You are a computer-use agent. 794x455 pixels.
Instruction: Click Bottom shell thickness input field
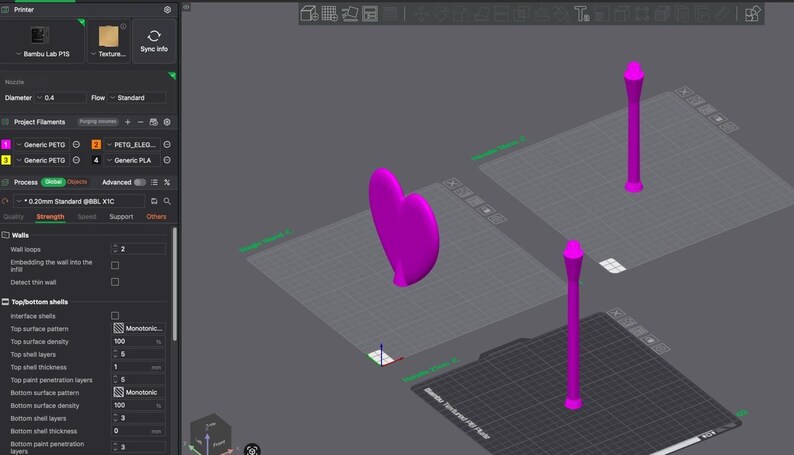[x=138, y=431]
